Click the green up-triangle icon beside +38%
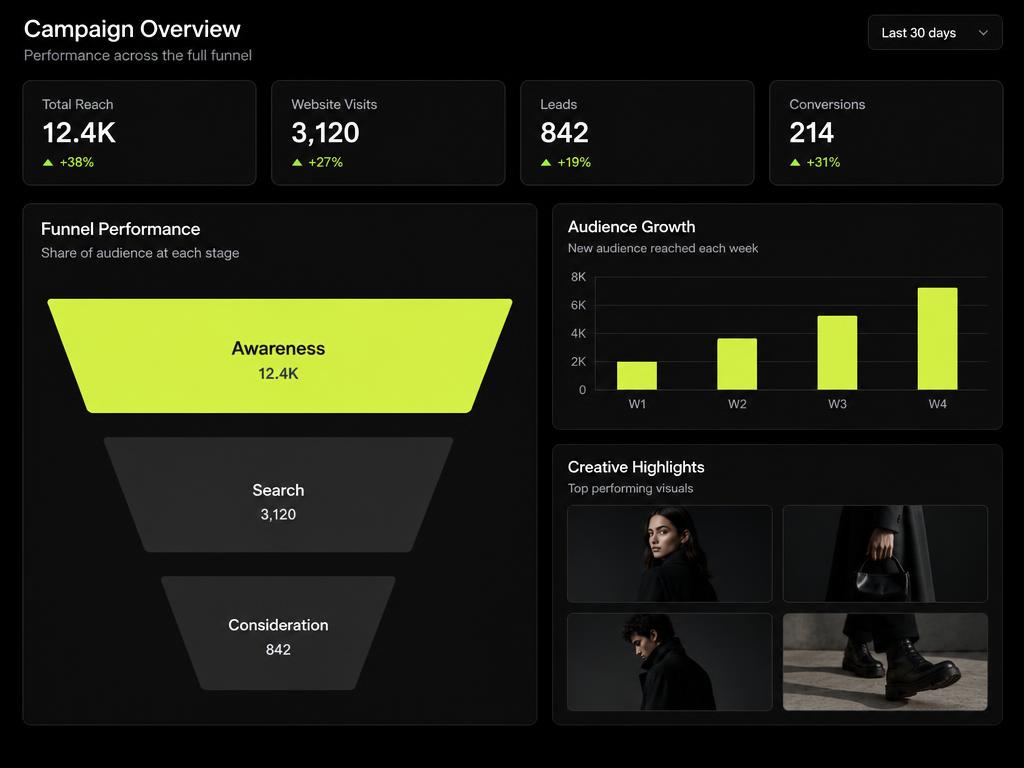This screenshot has height=768, width=1024. click(x=48, y=163)
